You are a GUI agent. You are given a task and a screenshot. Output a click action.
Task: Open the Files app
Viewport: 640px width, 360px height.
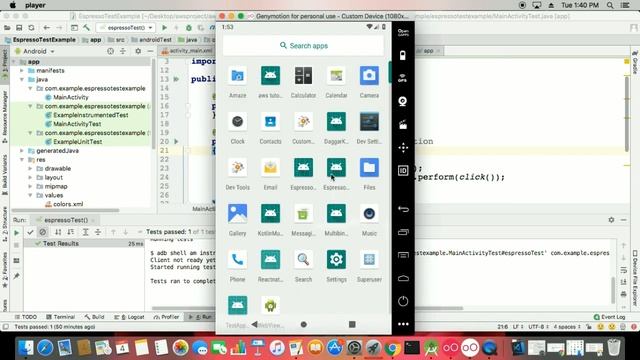[x=369, y=168]
